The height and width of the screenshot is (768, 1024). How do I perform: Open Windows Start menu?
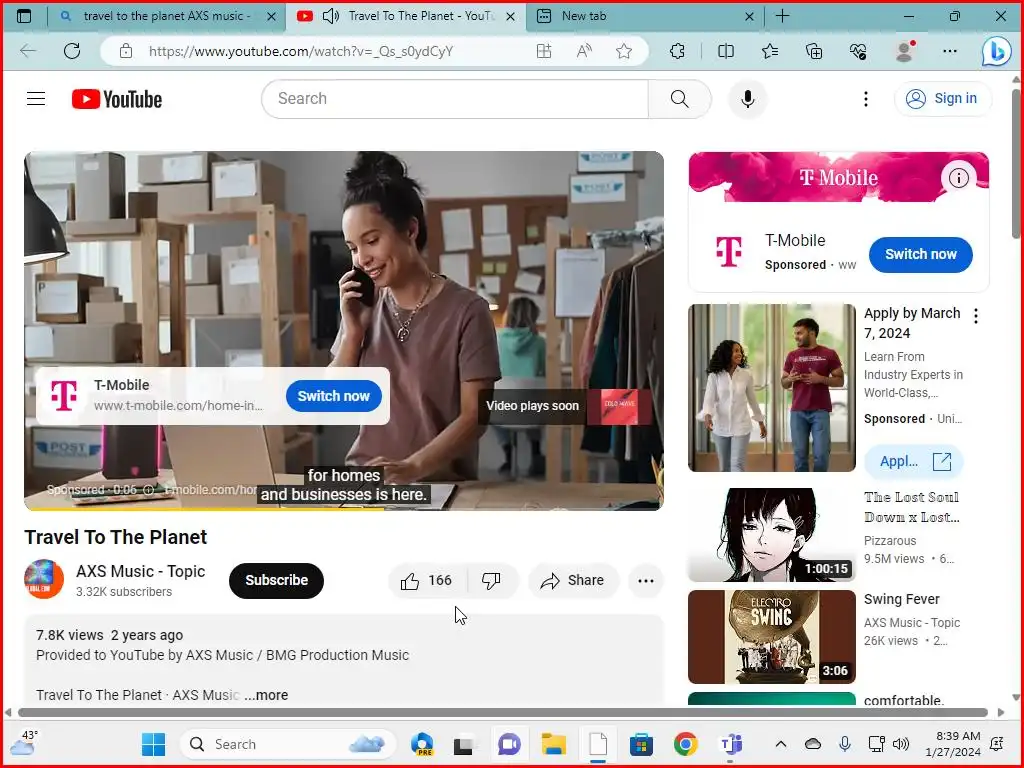click(x=153, y=744)
